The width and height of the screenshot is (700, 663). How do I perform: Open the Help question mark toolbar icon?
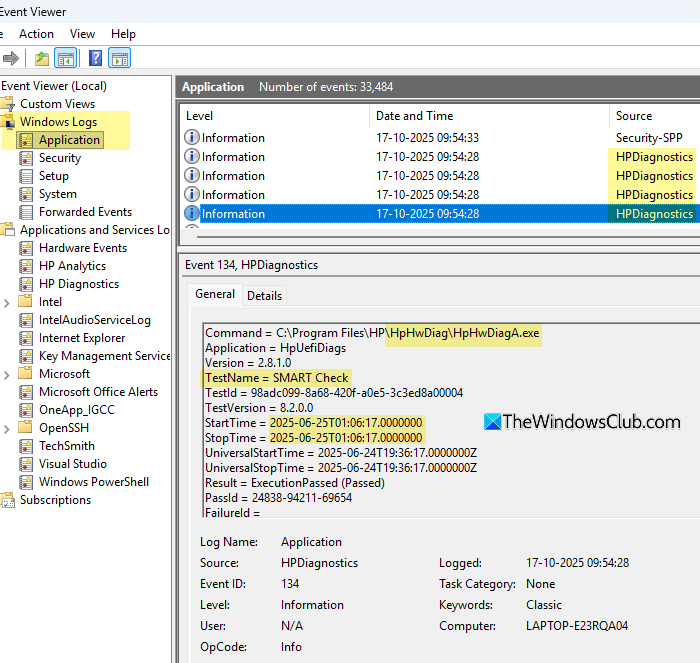(95, 58)
